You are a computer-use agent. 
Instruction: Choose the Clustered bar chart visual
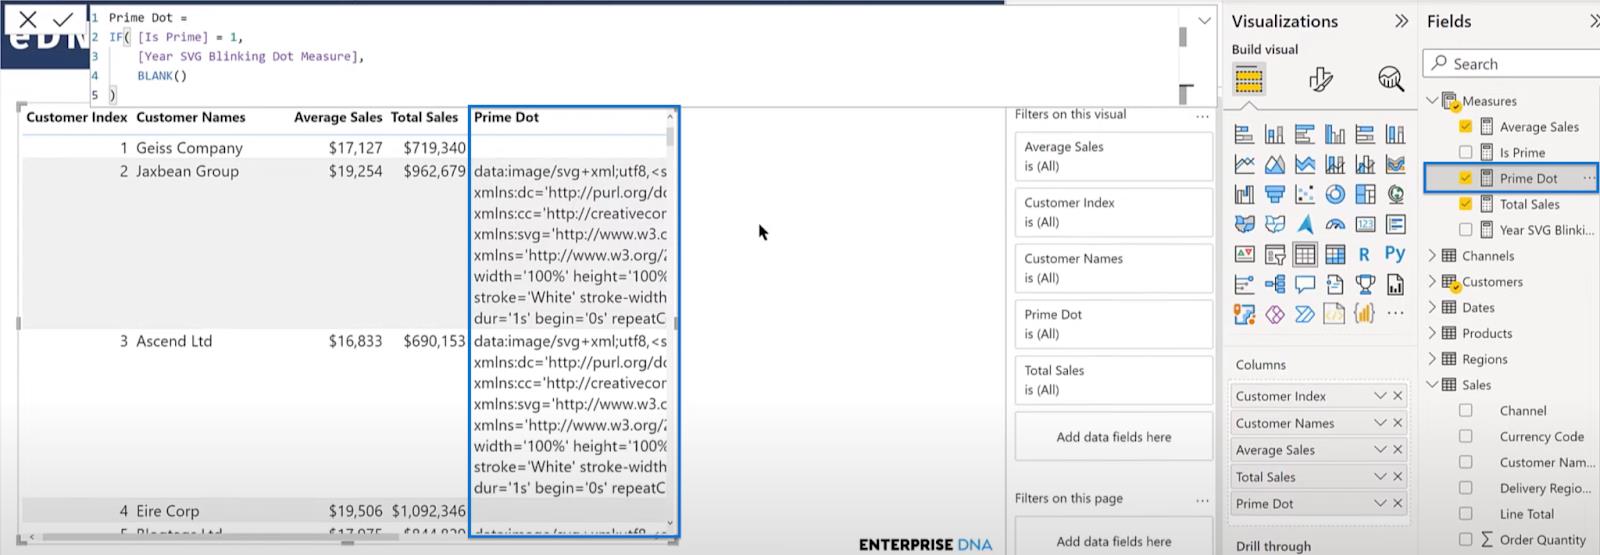(x=1304, y=134)
